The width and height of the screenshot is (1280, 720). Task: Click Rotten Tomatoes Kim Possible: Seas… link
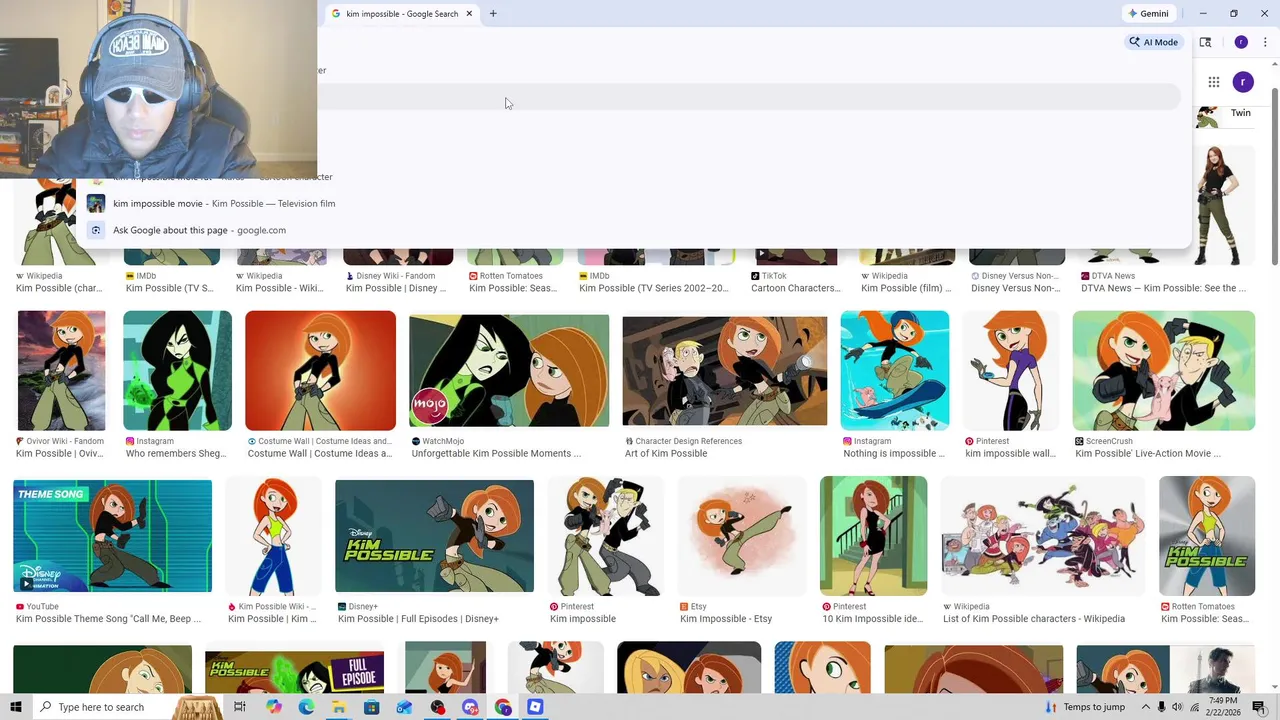[513, 288]
